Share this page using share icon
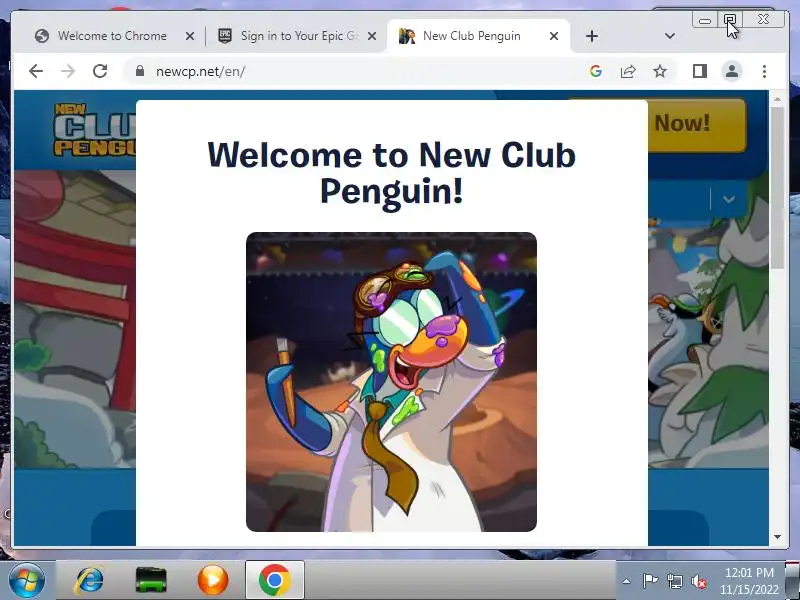The image size is (800, 600). [x=628, y=71]
